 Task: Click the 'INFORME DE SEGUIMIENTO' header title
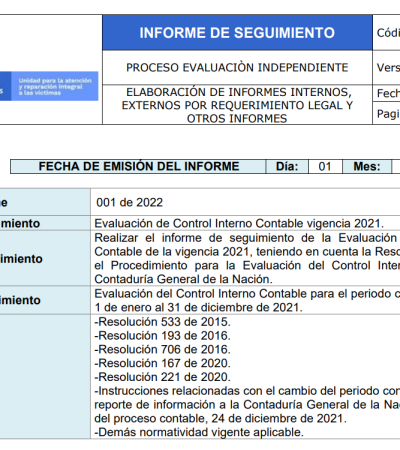pyautogui.click(x=237, y=33)
